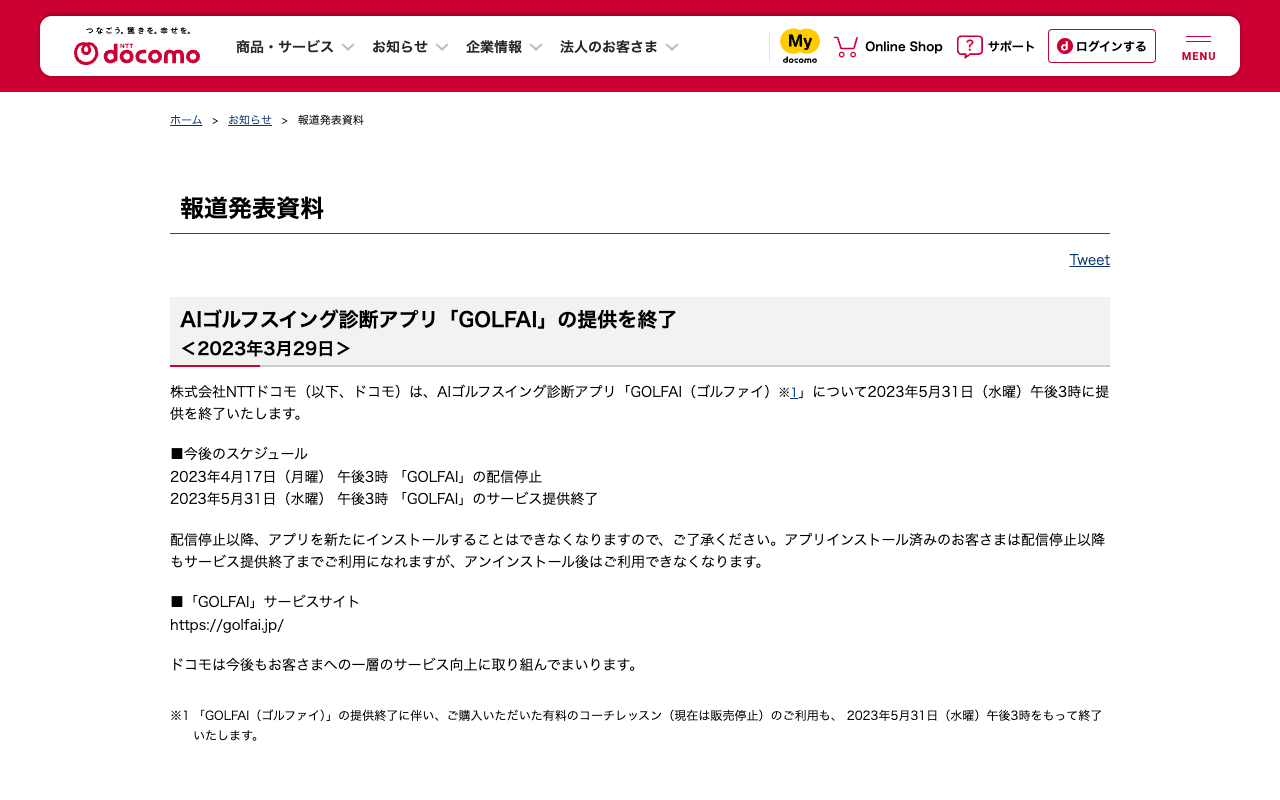
Task: Click the 2023年5月31日 サービス提供終了 schedule line
Action: coord(384,498)
